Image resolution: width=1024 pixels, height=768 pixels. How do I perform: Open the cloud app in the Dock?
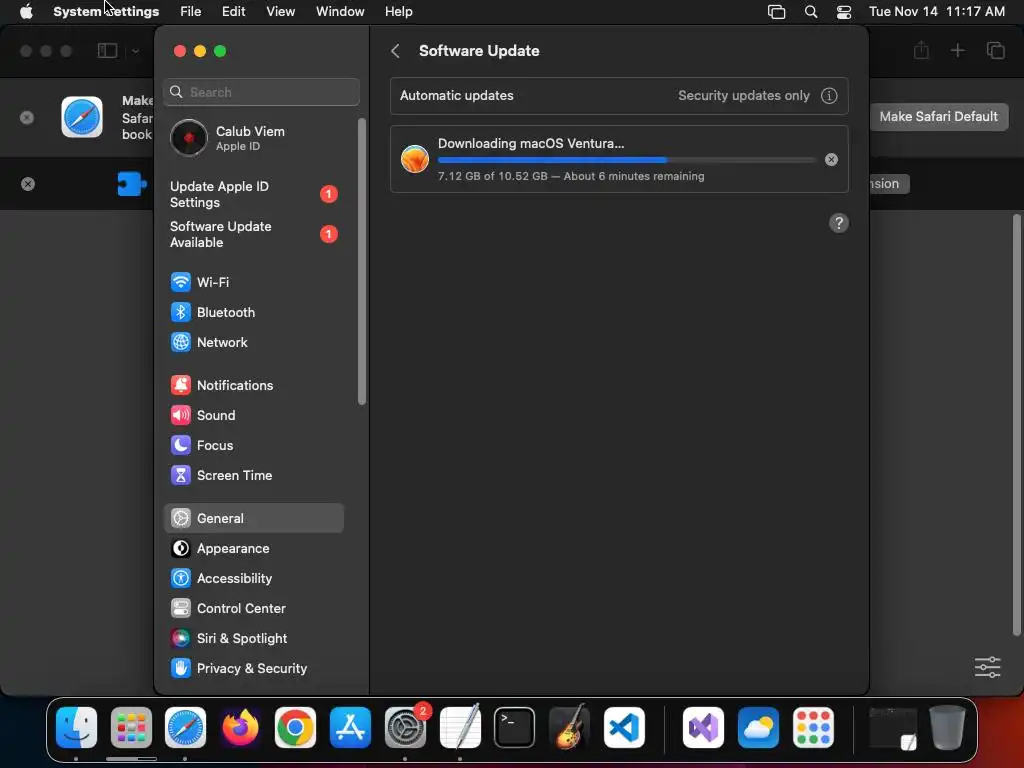tap(758, 728)
